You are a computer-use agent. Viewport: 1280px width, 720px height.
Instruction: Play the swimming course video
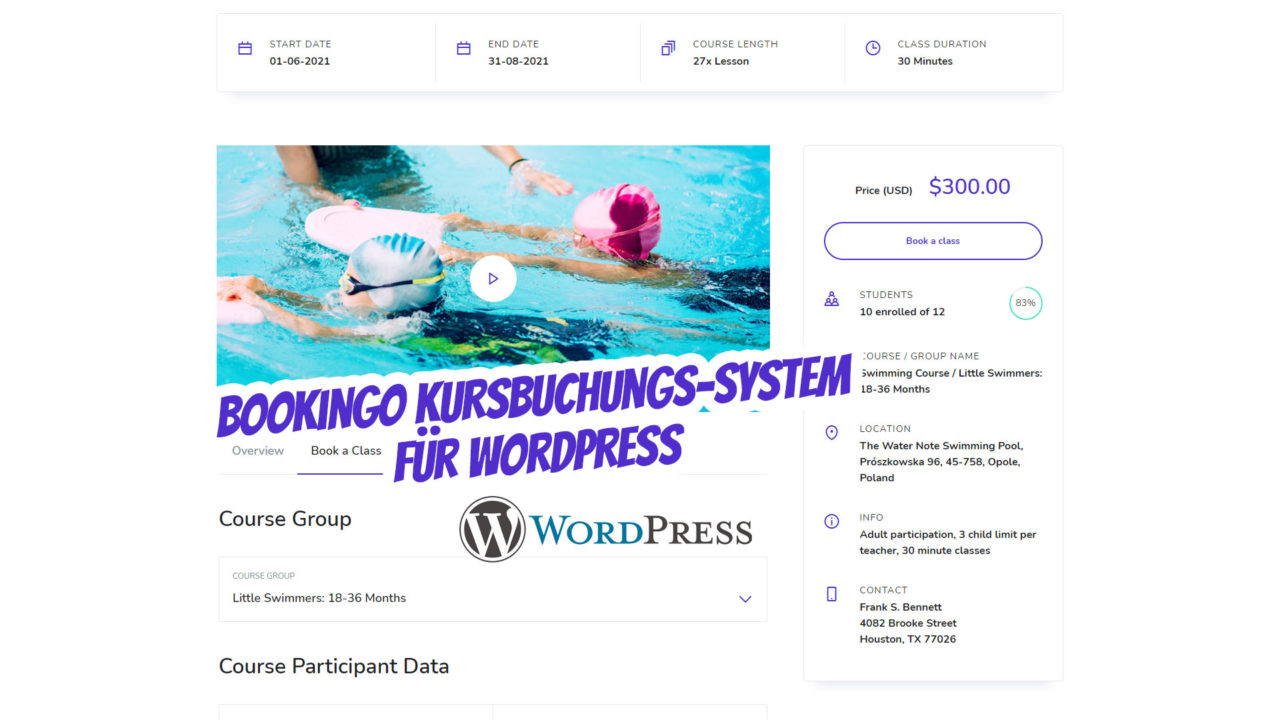(x=493, y=279)
